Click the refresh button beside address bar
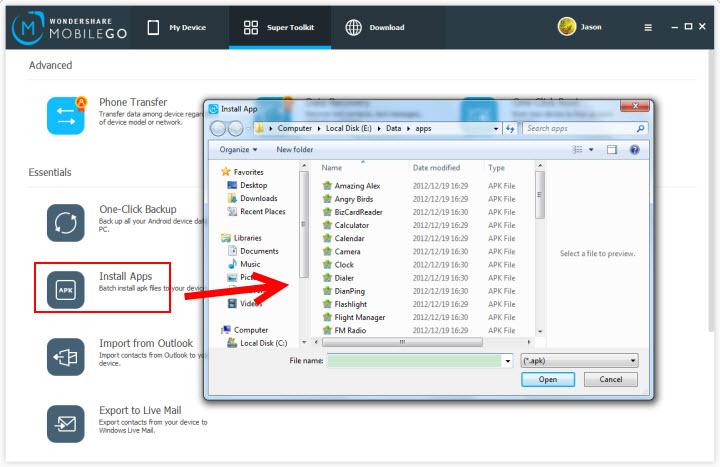 (510, 129)
